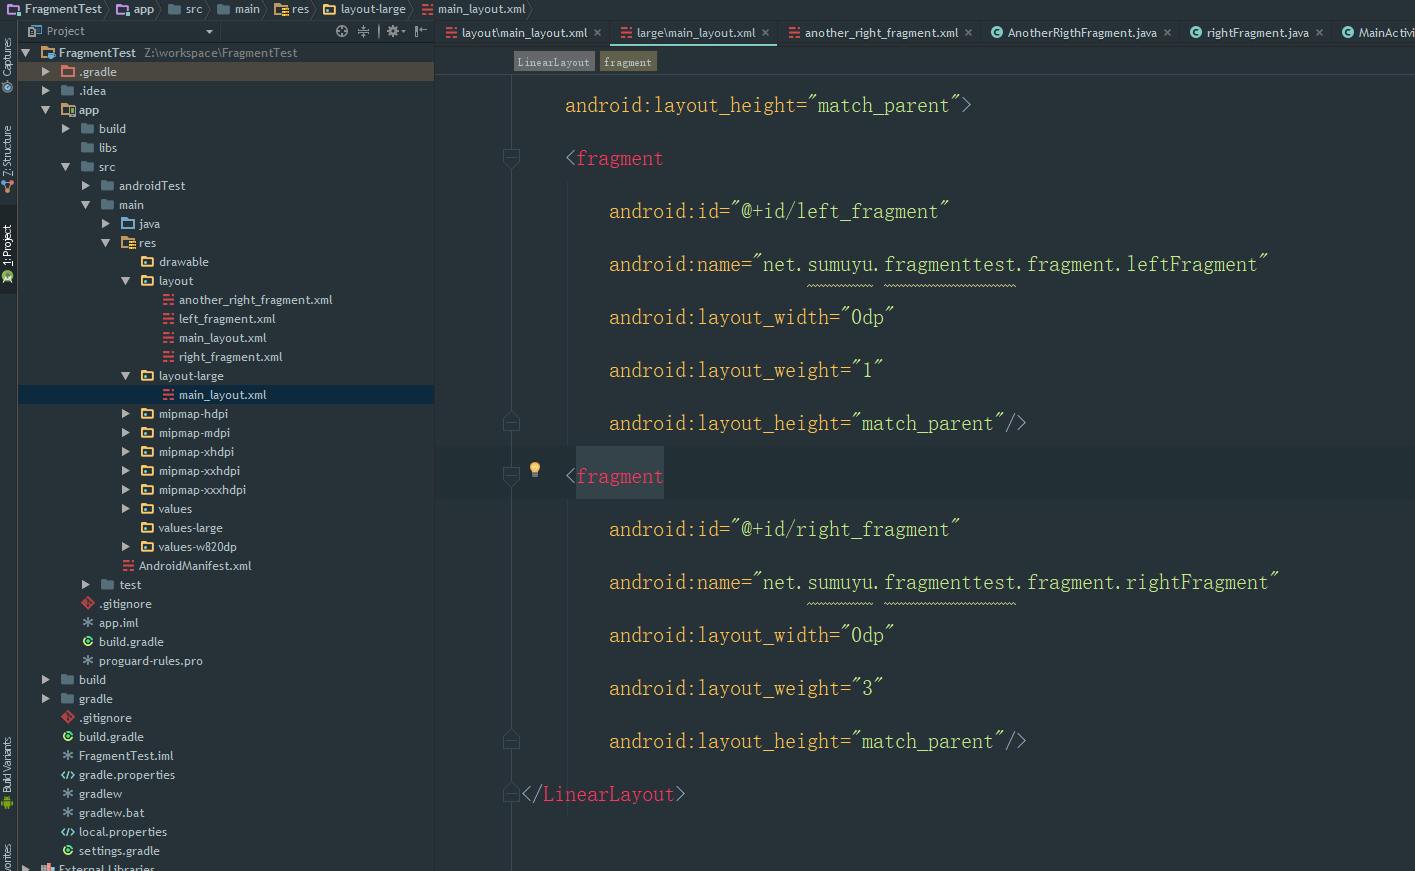Expand the test folder
Viewport: 1415px width, 871px height.
(86, 585)
